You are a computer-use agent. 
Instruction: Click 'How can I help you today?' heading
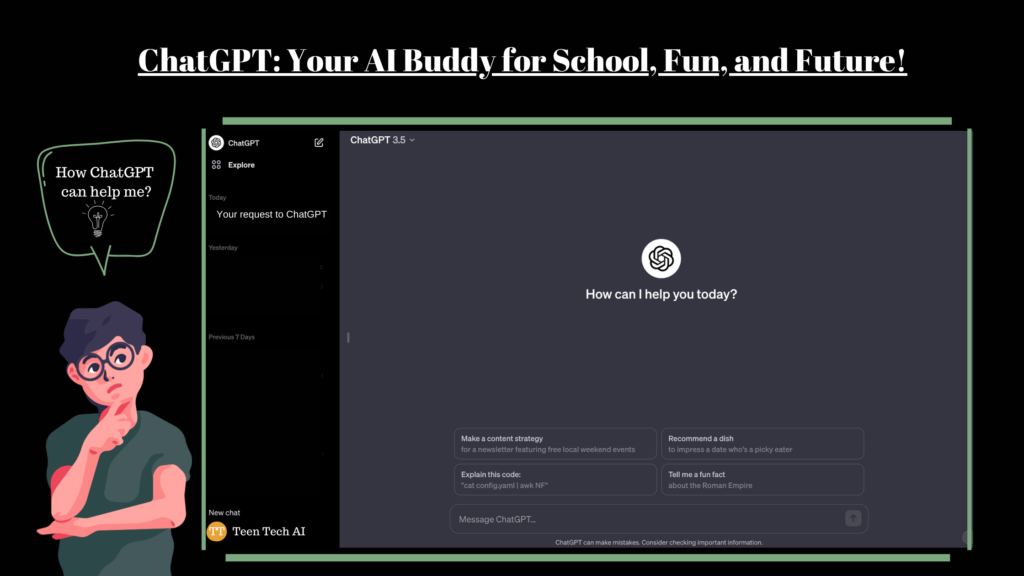[x=661, y=295]
